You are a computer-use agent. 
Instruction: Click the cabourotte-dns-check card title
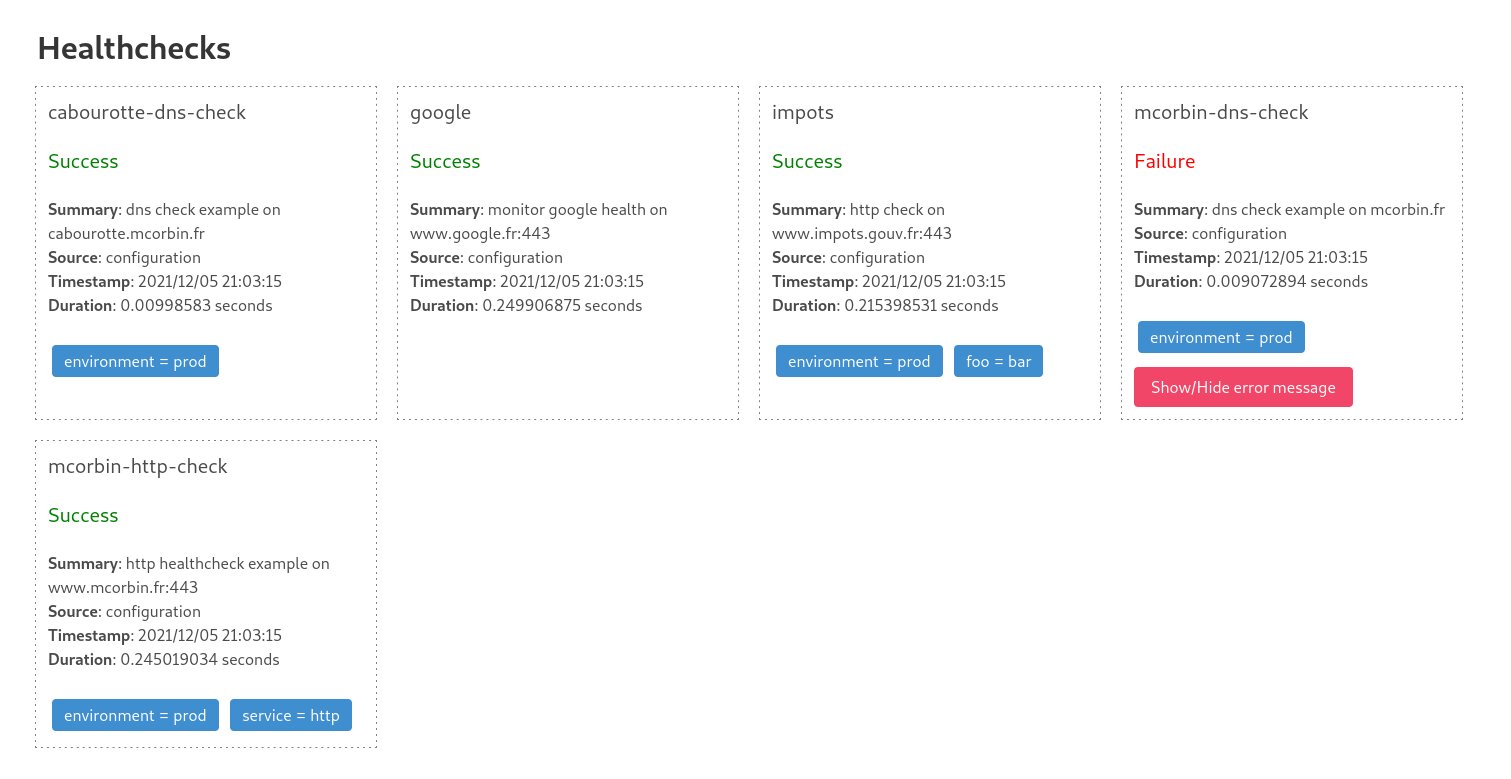[x=147, y=112]
